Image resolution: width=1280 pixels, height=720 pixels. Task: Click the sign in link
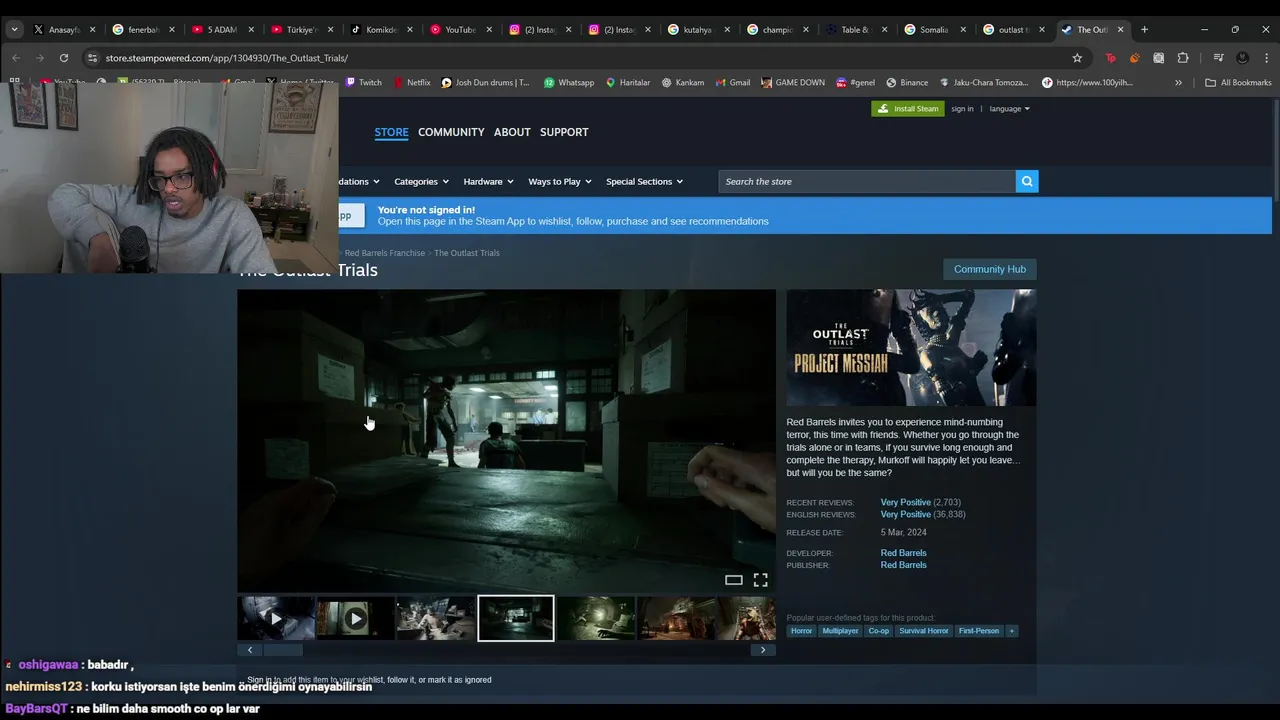962,109
